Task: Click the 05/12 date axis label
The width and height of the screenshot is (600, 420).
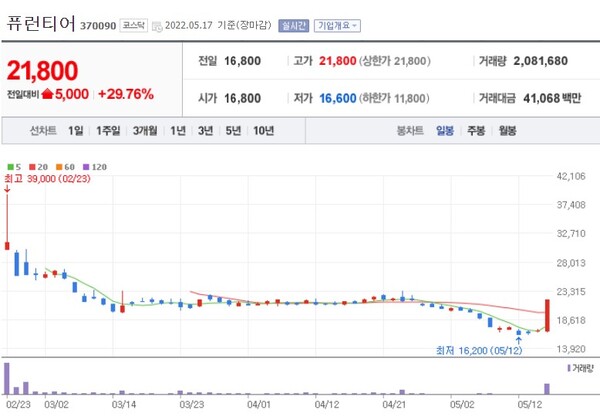Action: tap(530, 404)
